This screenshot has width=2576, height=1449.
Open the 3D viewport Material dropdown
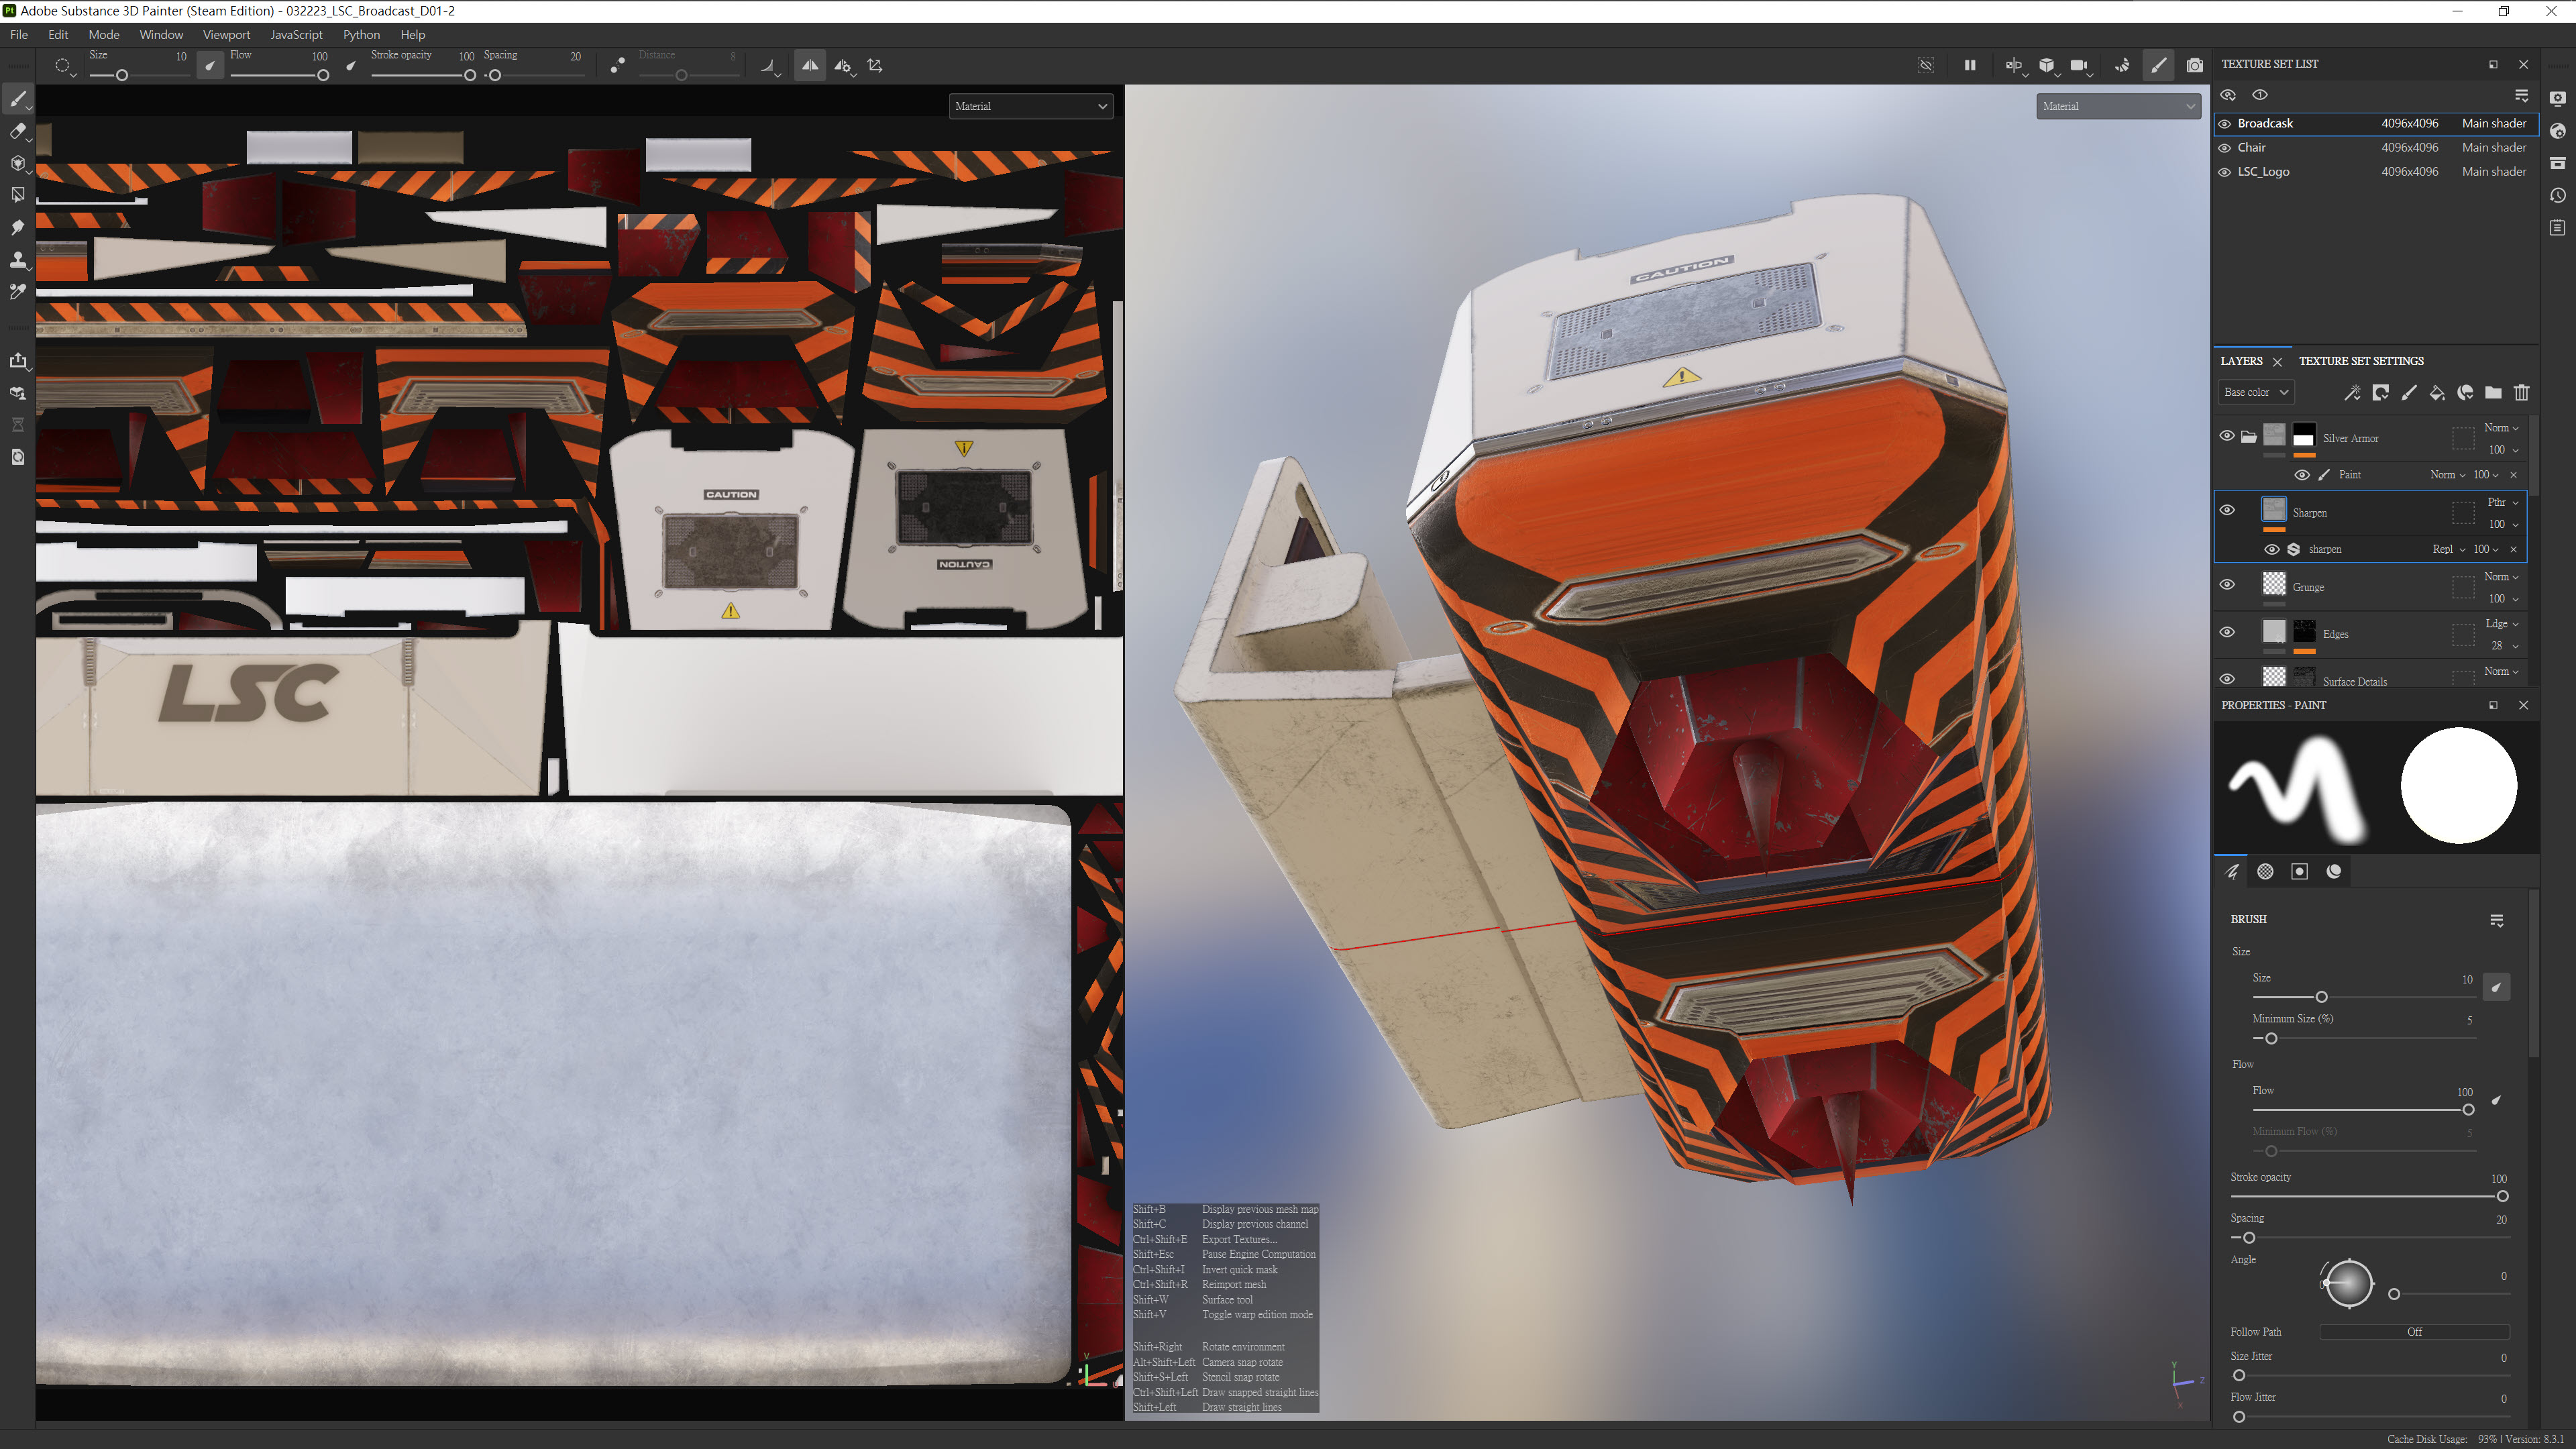click(2118, 106)
